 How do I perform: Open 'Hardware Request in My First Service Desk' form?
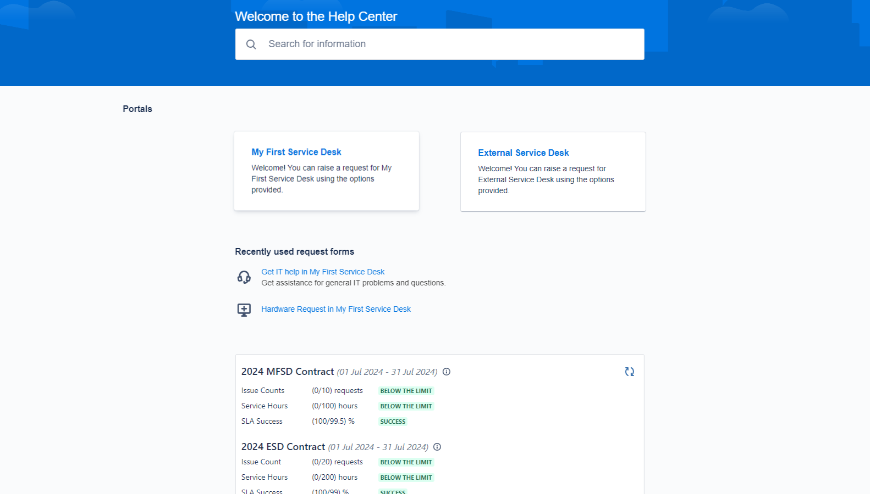click(336, 309)
